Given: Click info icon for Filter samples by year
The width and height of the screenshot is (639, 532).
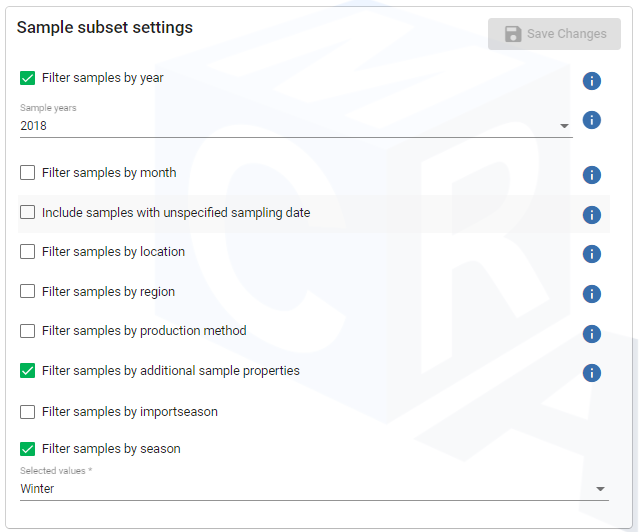Looking at the screenshot, I should pyautogui.click(x=591, y=81).
